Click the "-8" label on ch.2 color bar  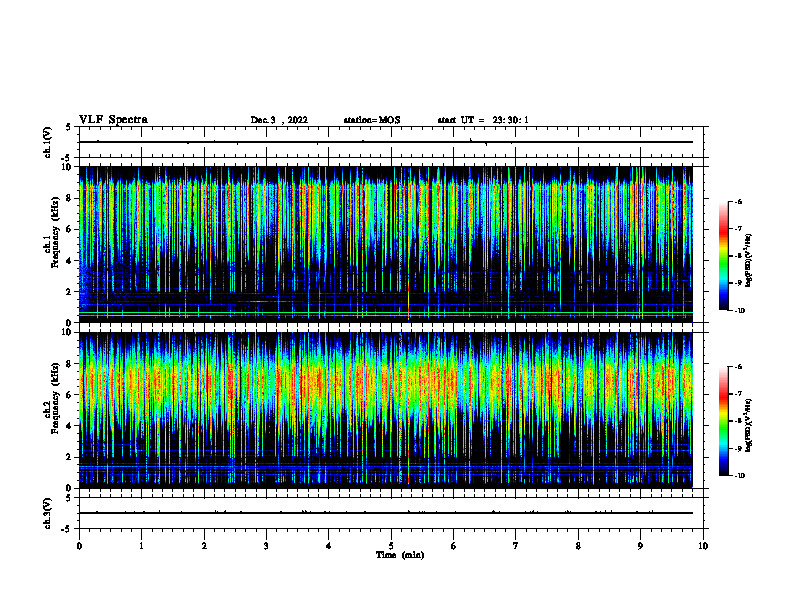tap(738, 421)
